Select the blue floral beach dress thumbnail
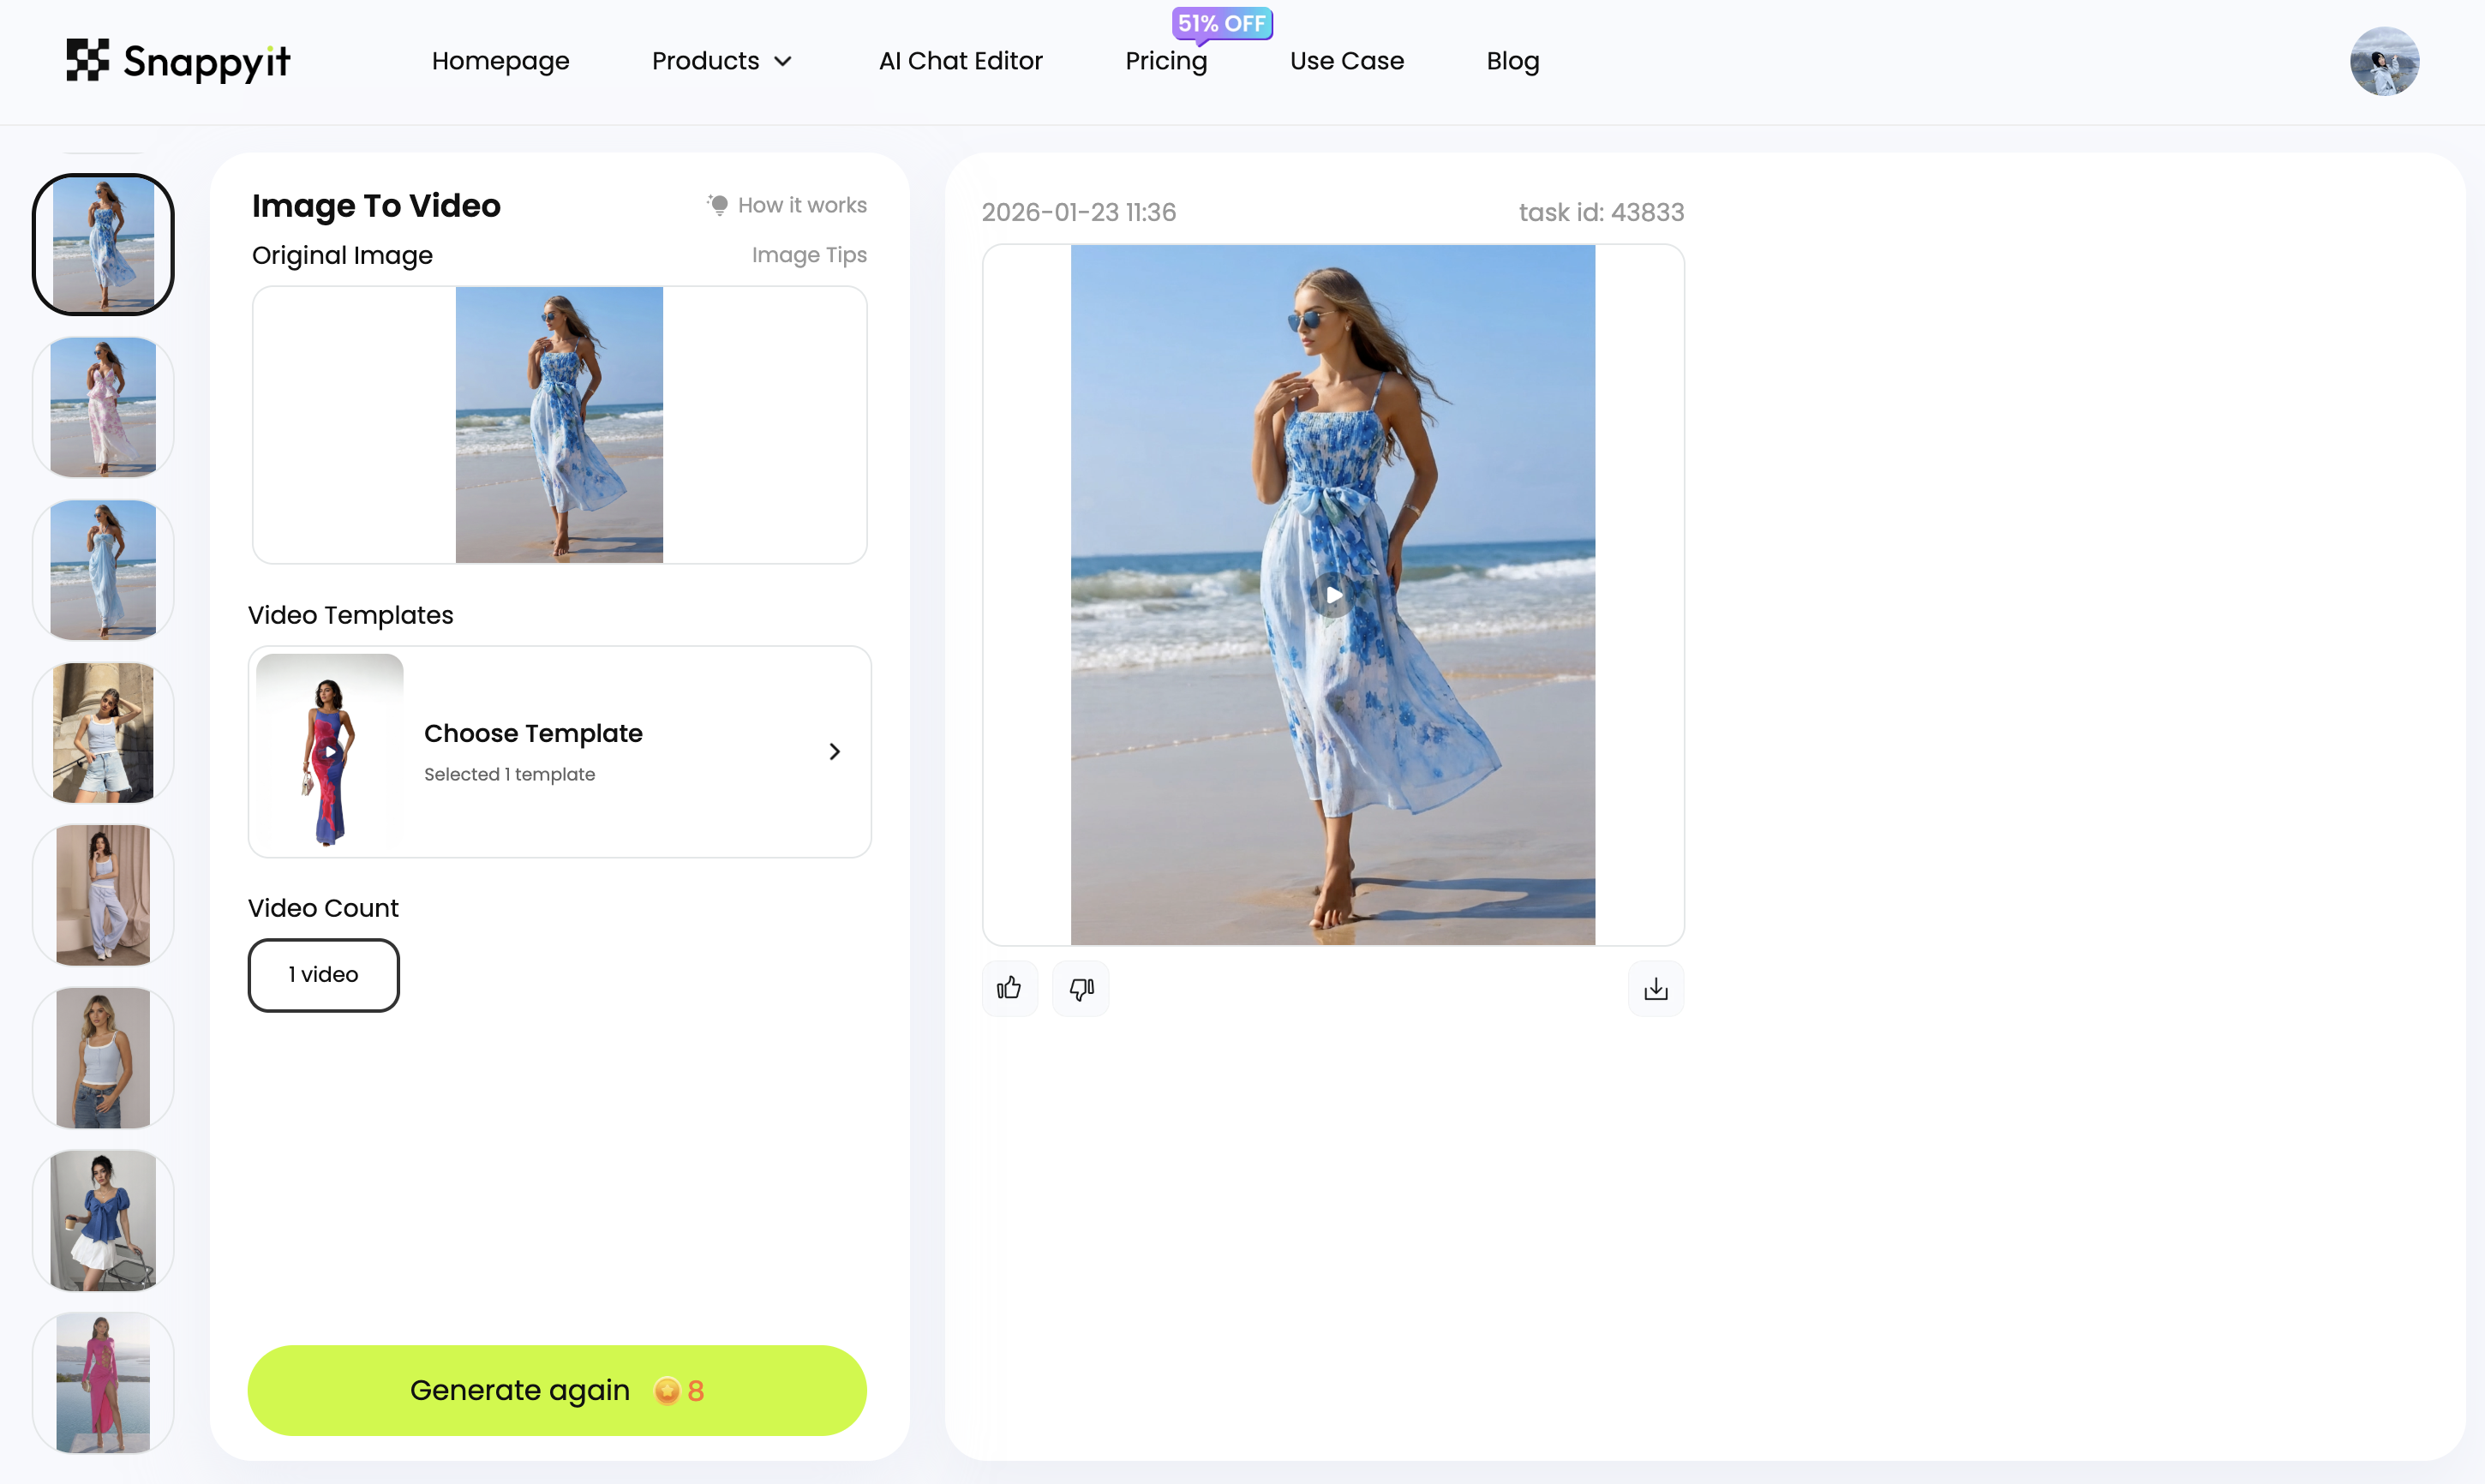Image resolution: width=2485 pixels, height=1484 pixels. click(x=103, y=245)
